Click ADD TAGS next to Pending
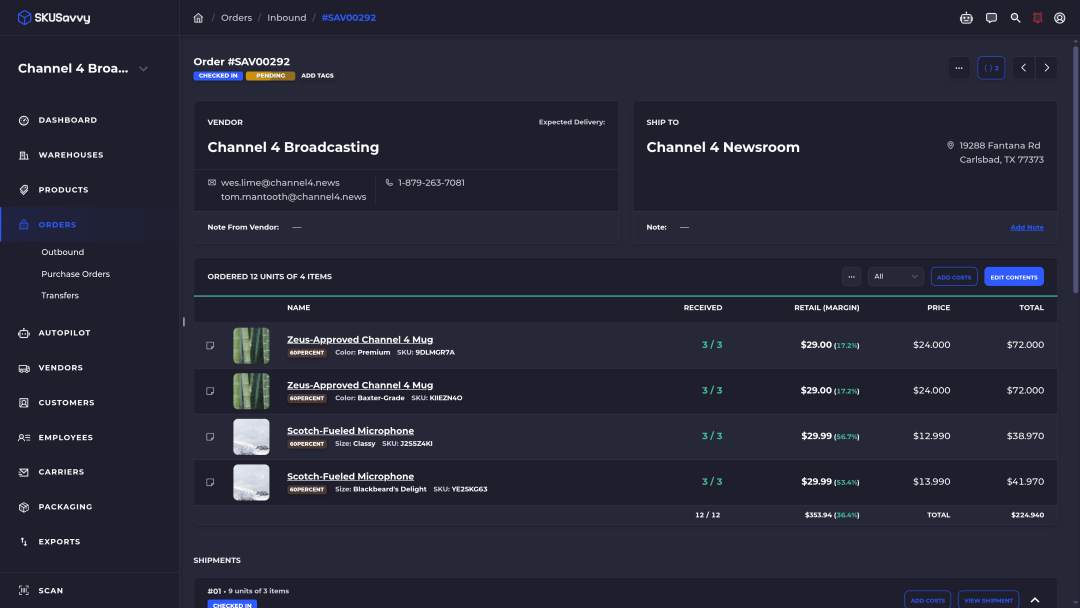Screen dimensions: 1080x608 pyautogui.click(x=318, y=76)
